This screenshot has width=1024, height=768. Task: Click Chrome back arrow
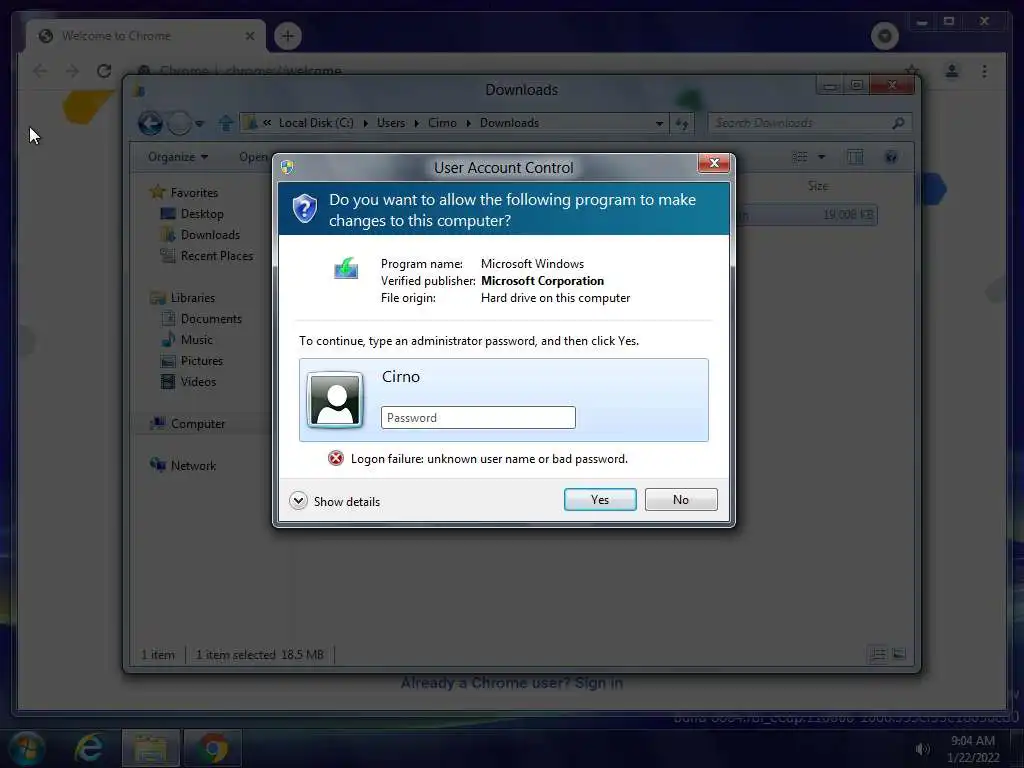pyautogui.click(x=40, y=71)
